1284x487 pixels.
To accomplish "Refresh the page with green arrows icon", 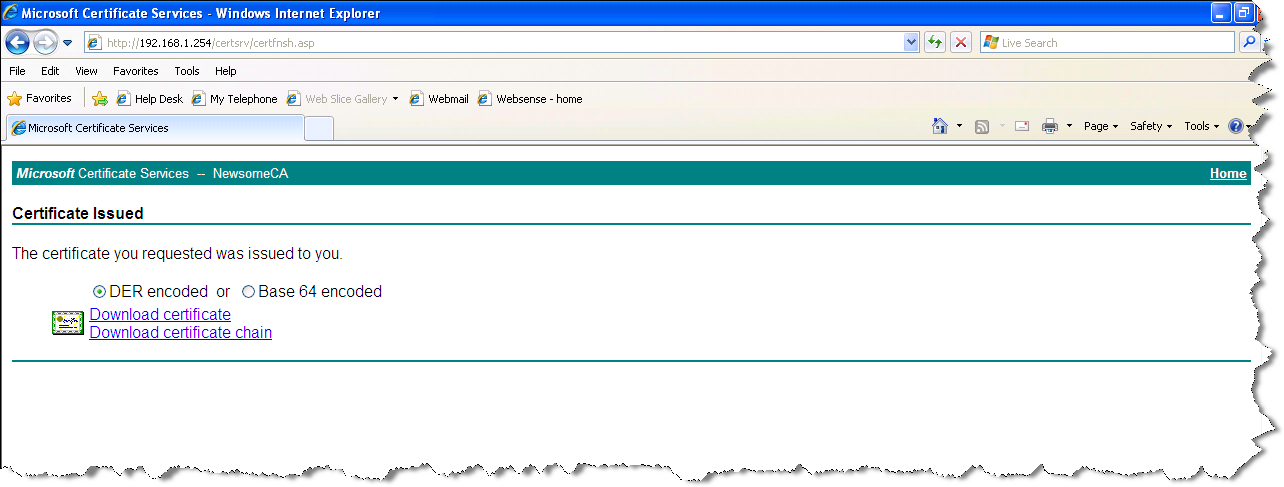I will tap(935, 43).
